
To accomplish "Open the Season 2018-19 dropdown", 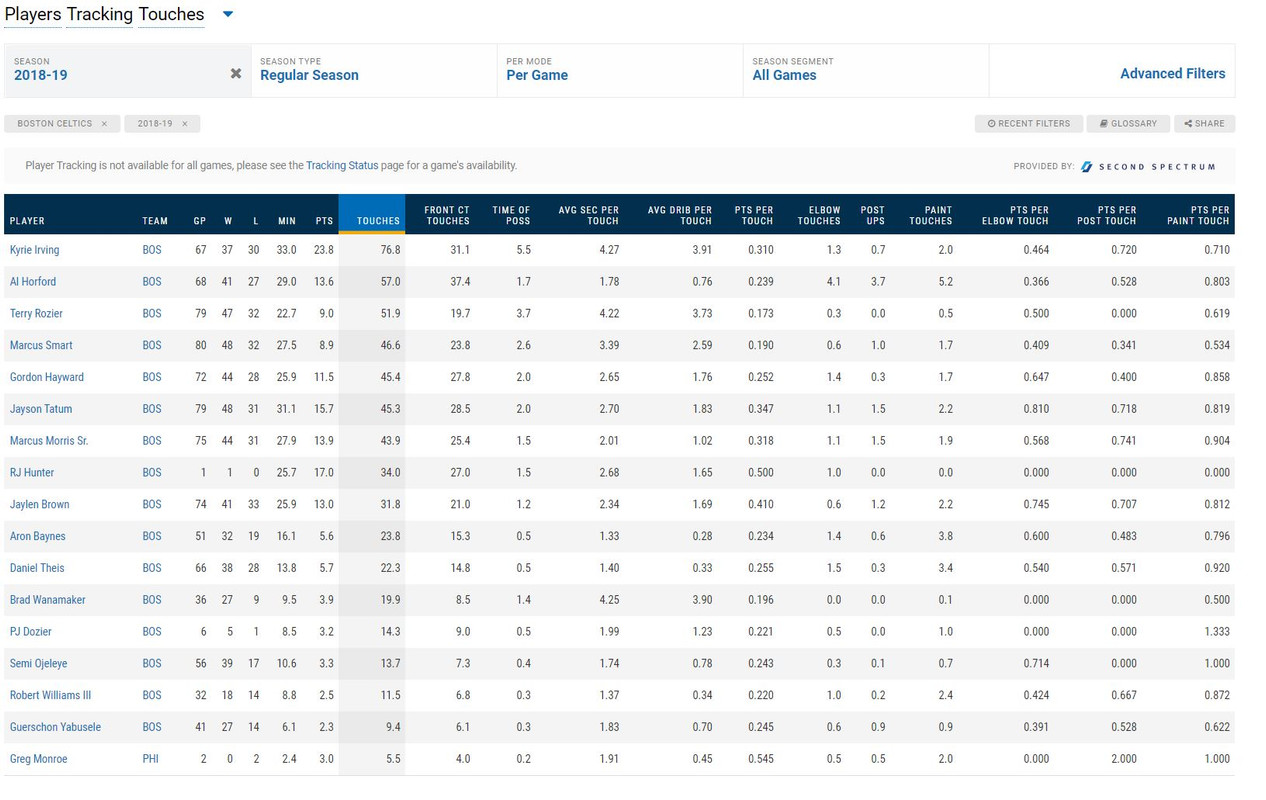I will [x=127, y=70].
